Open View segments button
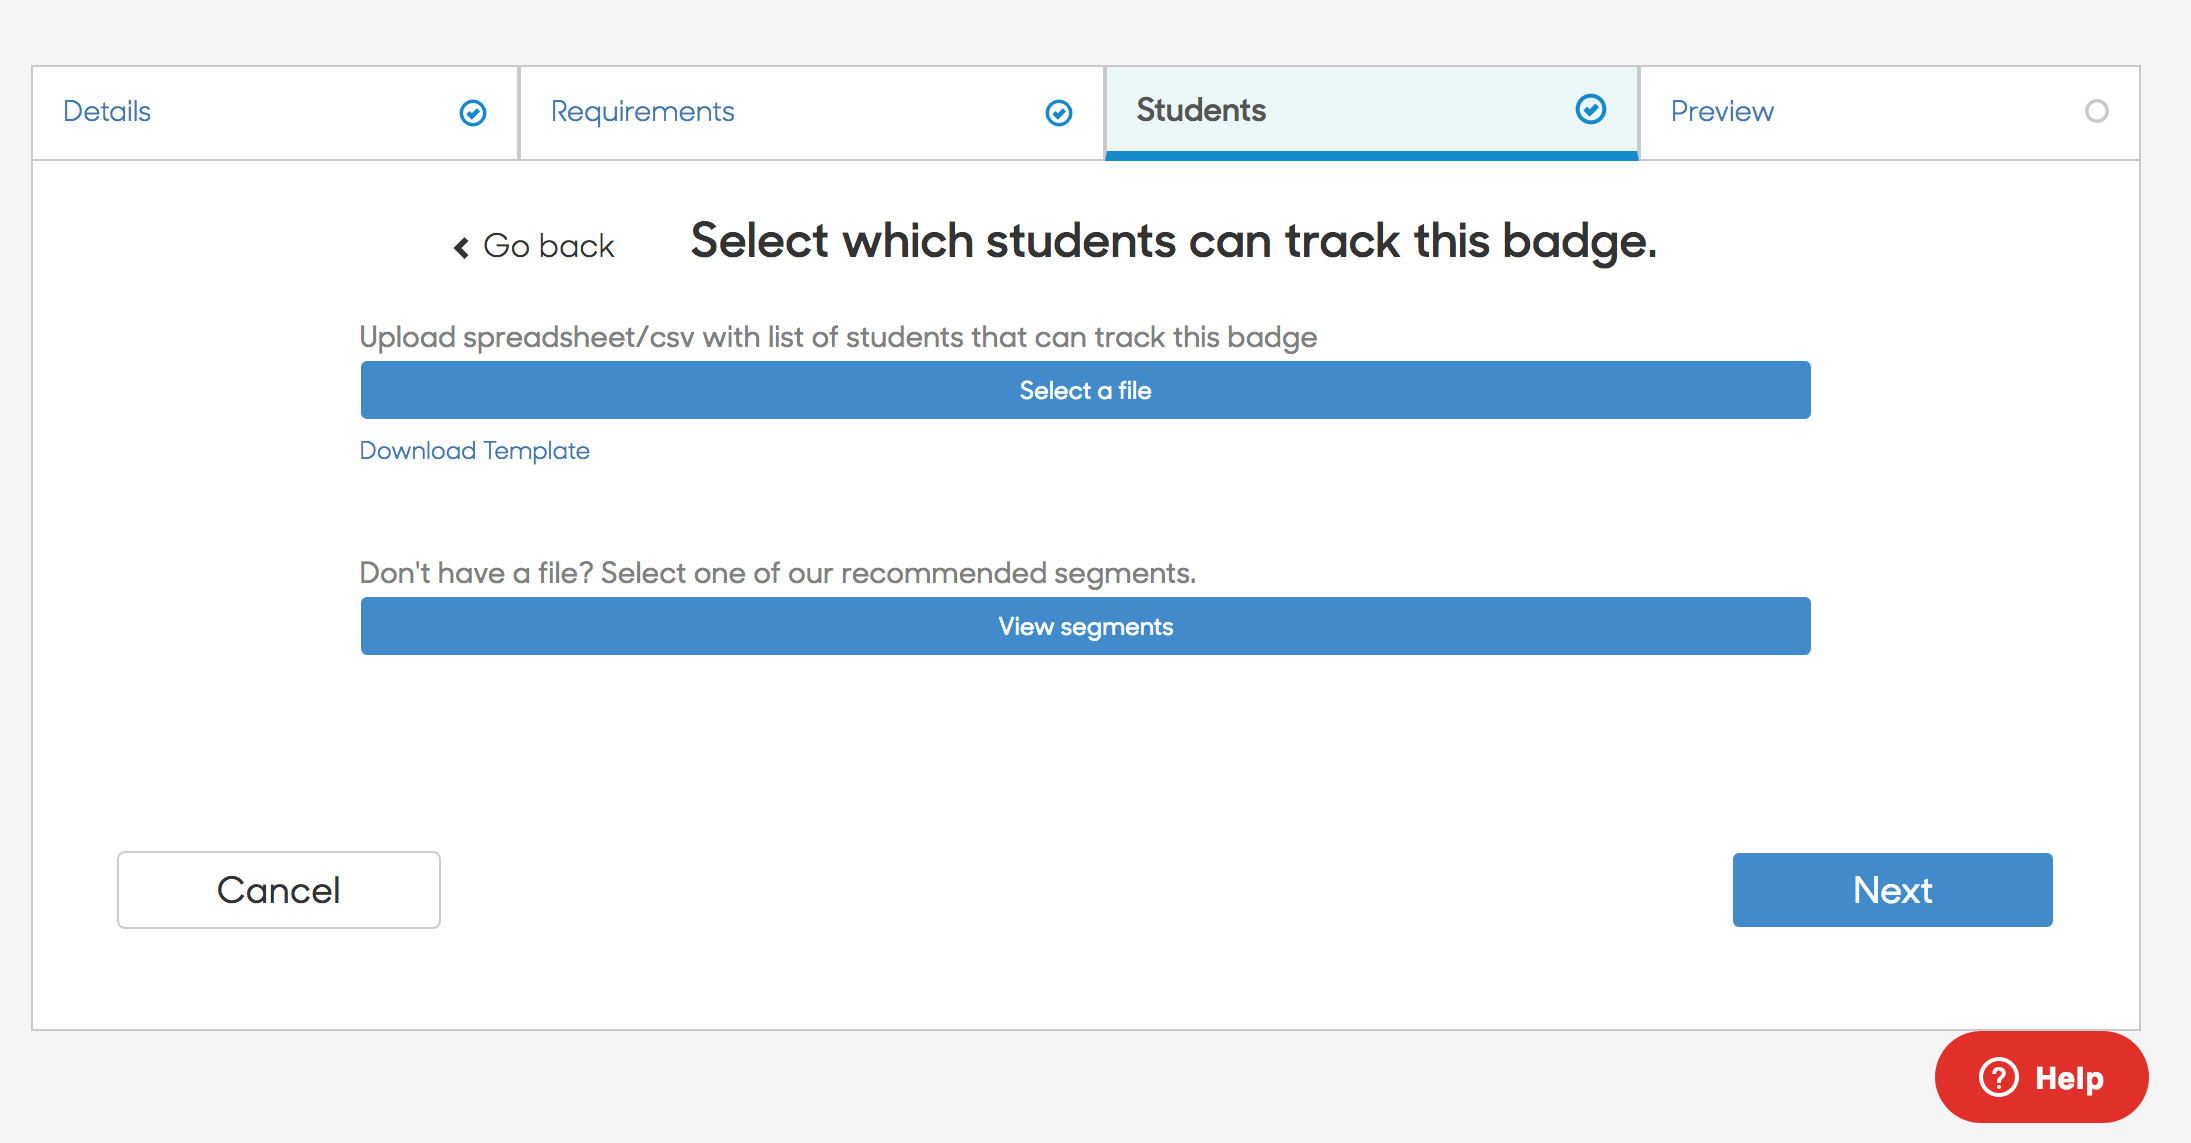 1086,626
